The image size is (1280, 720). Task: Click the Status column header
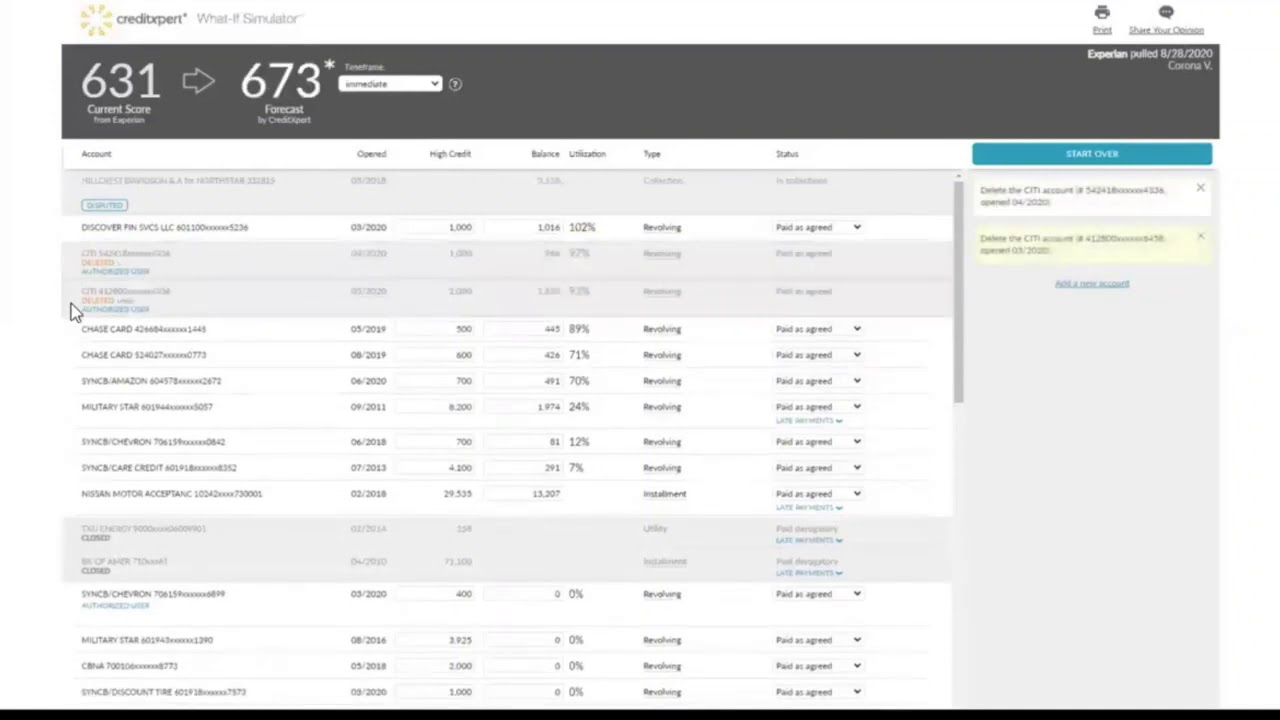[x=787, y=154]
